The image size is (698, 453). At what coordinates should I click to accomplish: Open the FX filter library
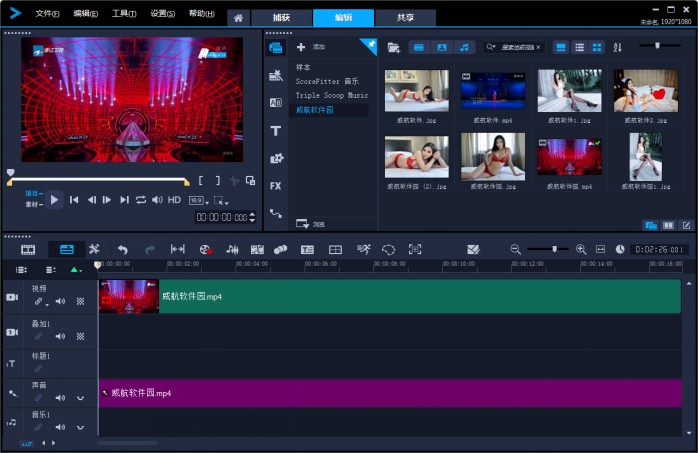click(275, 185)
